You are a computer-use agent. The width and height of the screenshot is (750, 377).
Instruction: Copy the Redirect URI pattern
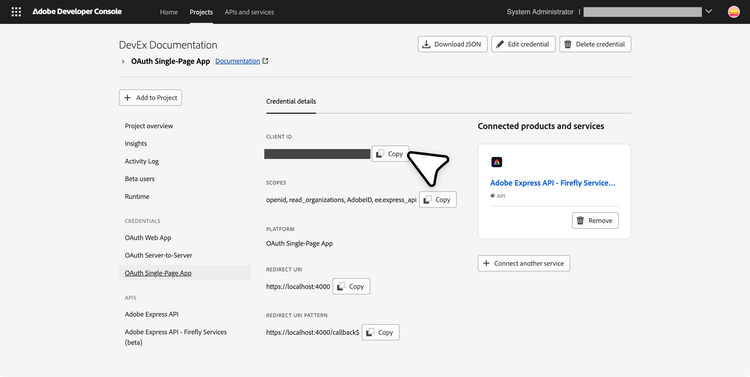(380, 333)
